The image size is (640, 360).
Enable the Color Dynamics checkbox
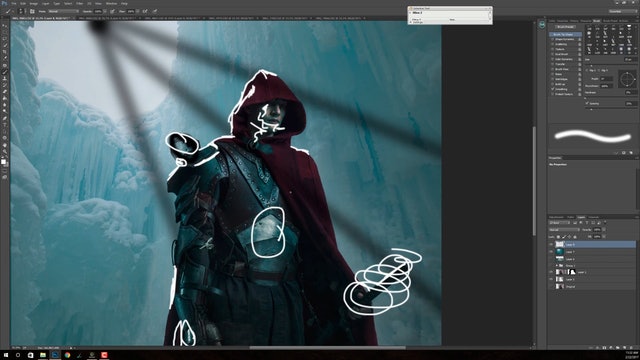tap(553, 59)
